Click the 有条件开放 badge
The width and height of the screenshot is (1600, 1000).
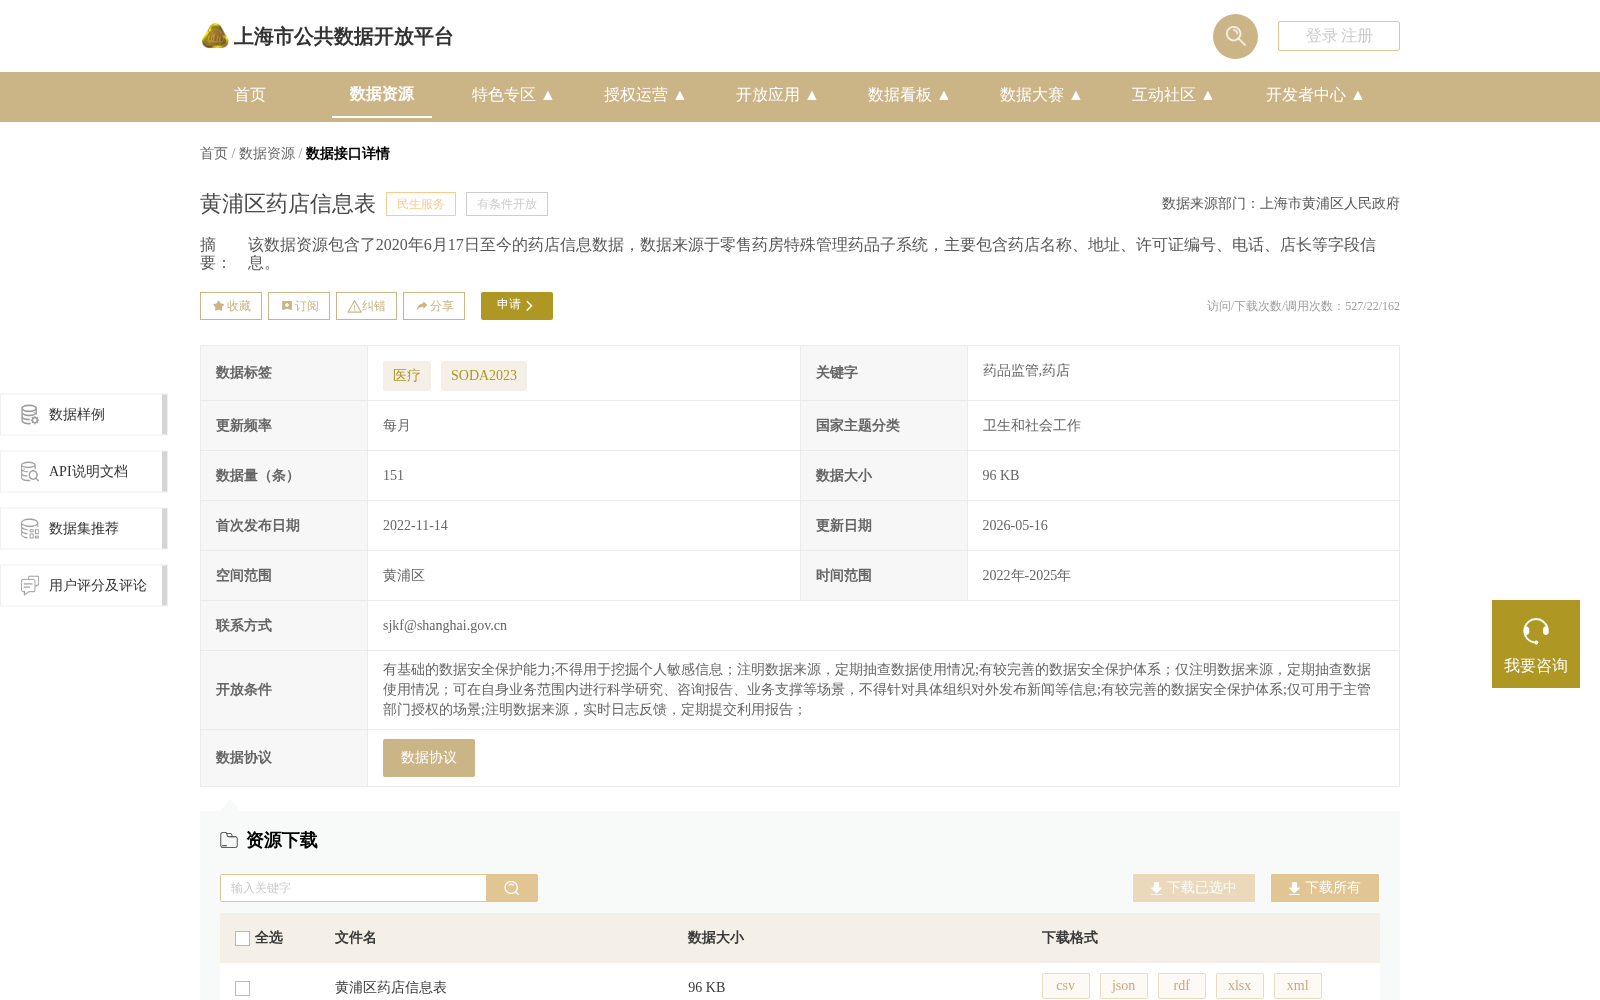507,204
